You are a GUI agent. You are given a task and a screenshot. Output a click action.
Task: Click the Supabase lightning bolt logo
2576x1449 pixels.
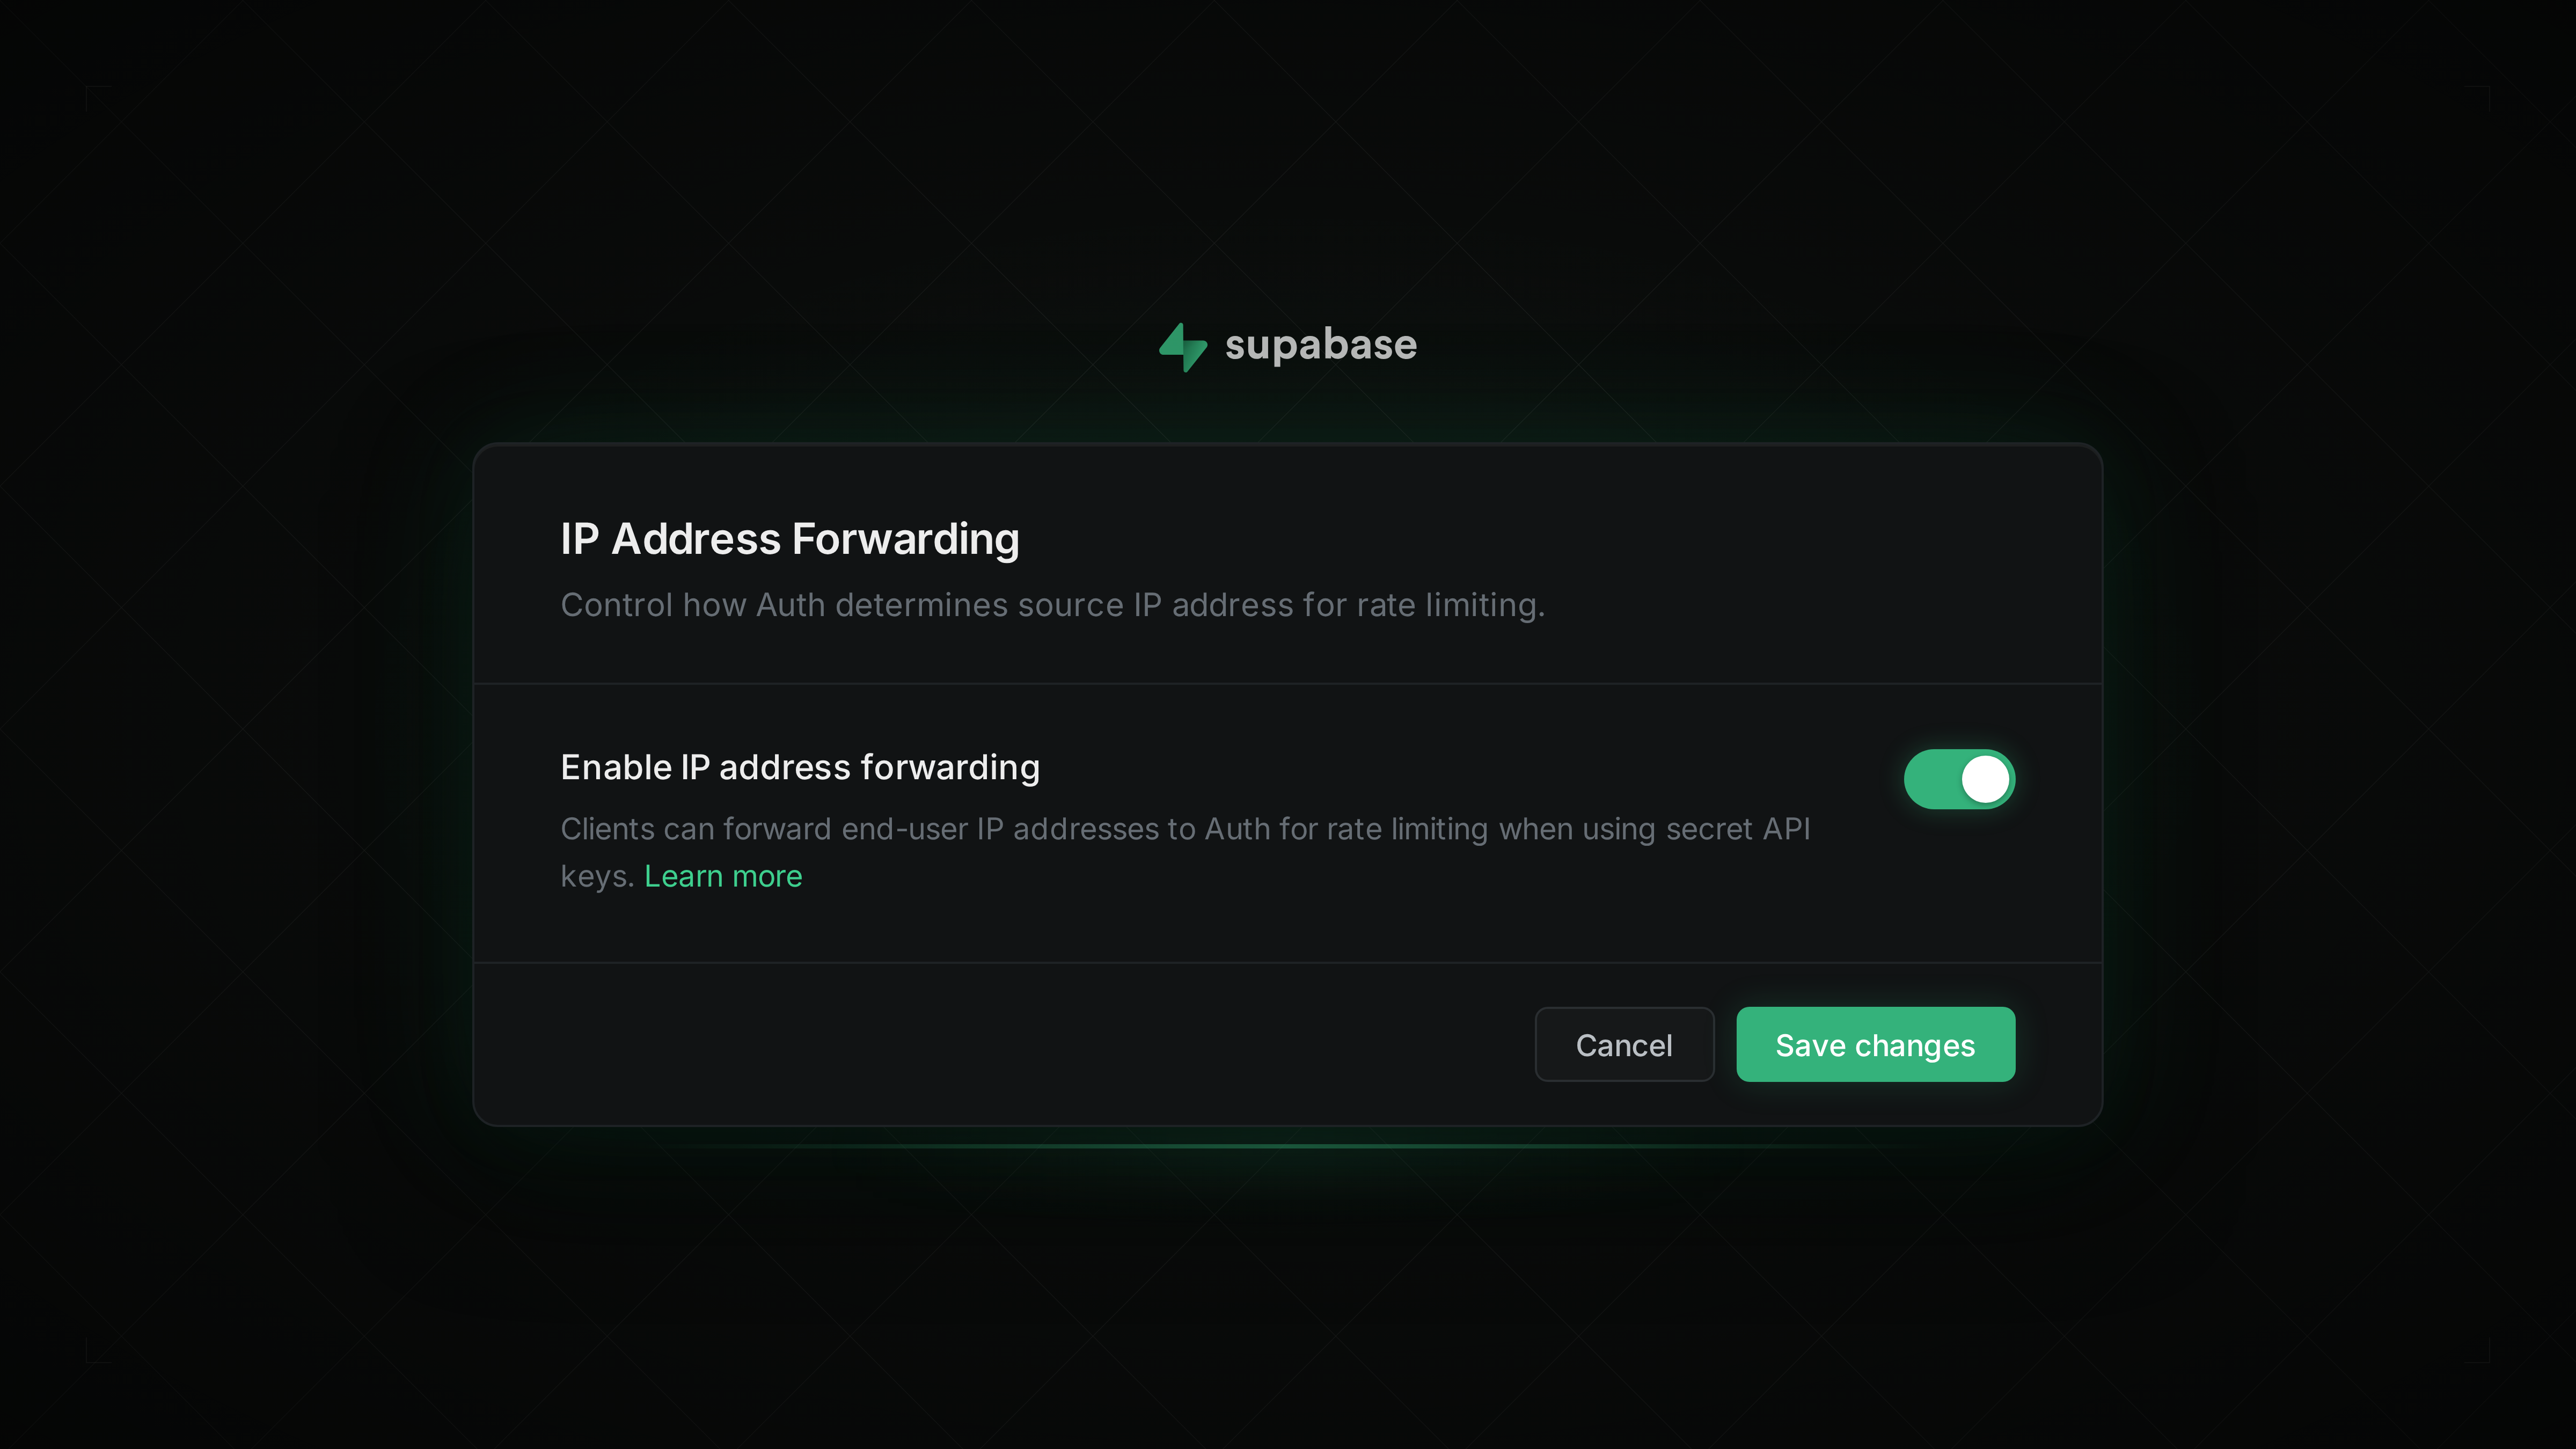(x=1183, y=346)
